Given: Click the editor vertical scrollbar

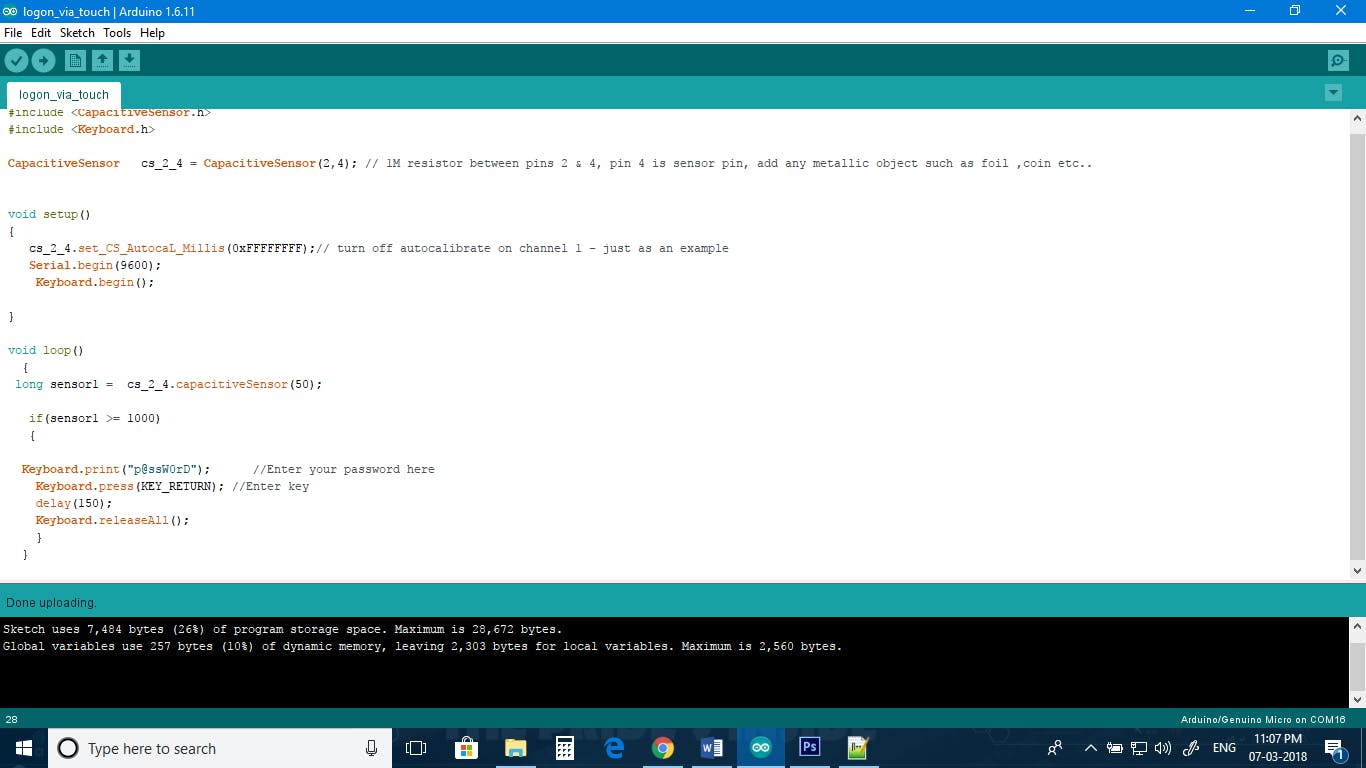Looking at the screenshot, I should 1357,345.
